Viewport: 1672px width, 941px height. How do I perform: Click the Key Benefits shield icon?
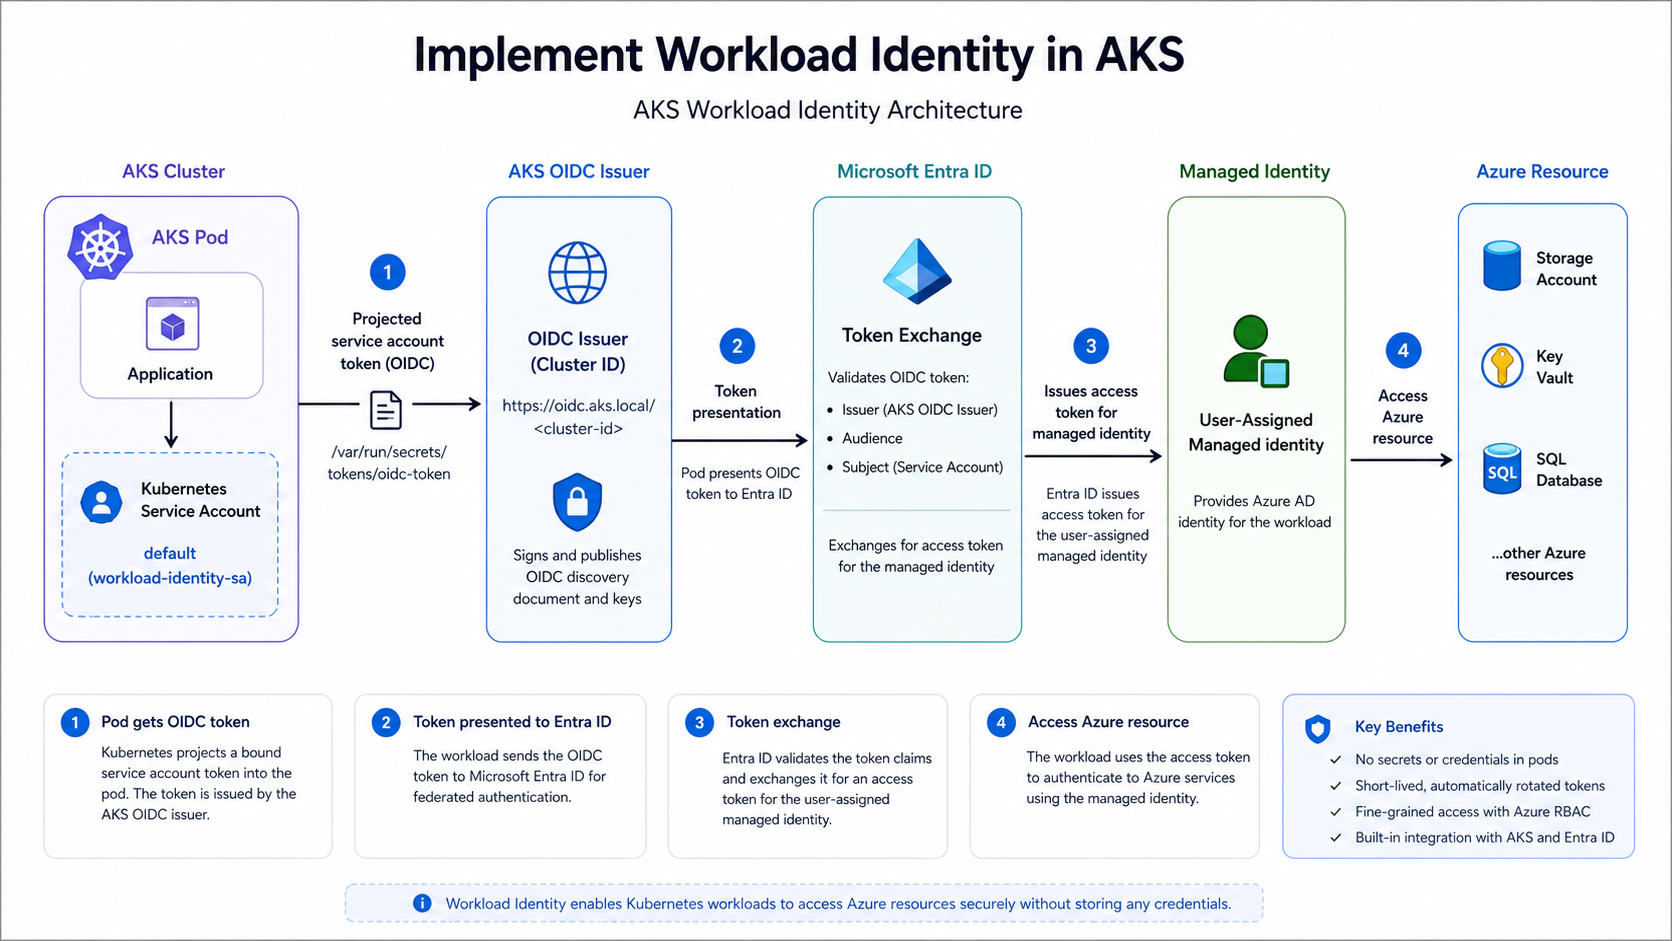pyautogui.click(x=1318, y=728)
